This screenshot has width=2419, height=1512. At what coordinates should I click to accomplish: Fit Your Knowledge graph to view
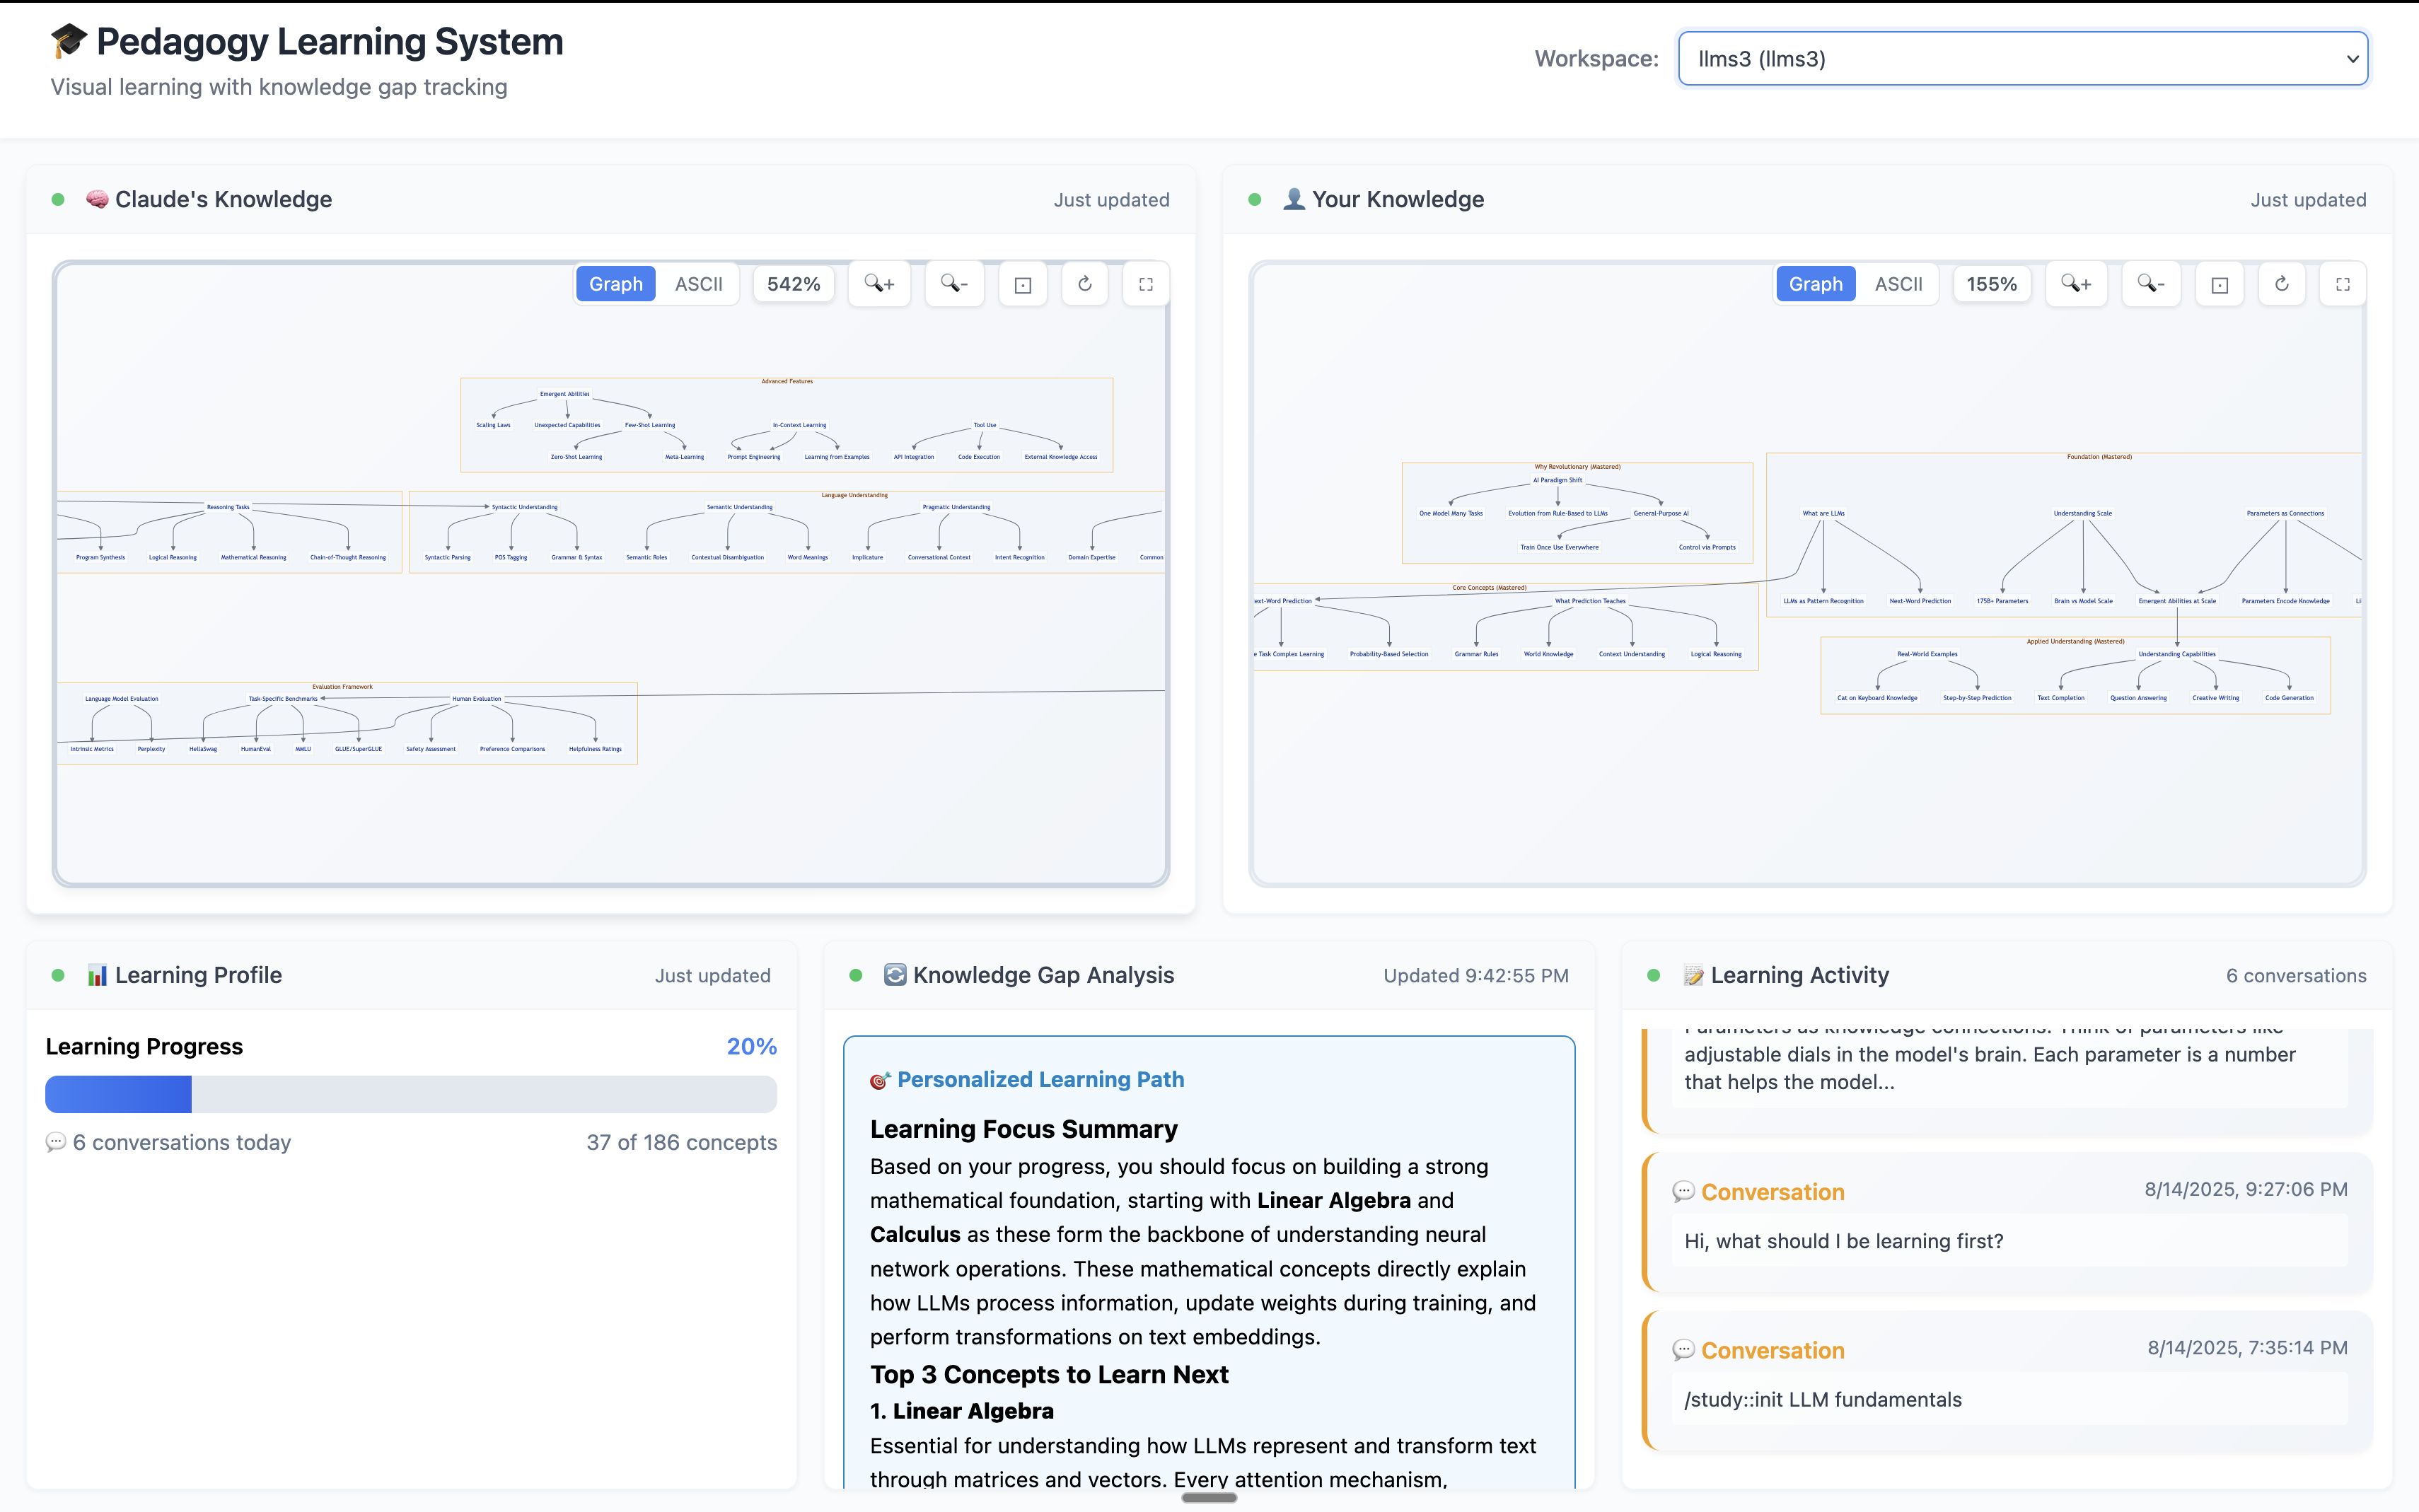[x=2219, y=284]
